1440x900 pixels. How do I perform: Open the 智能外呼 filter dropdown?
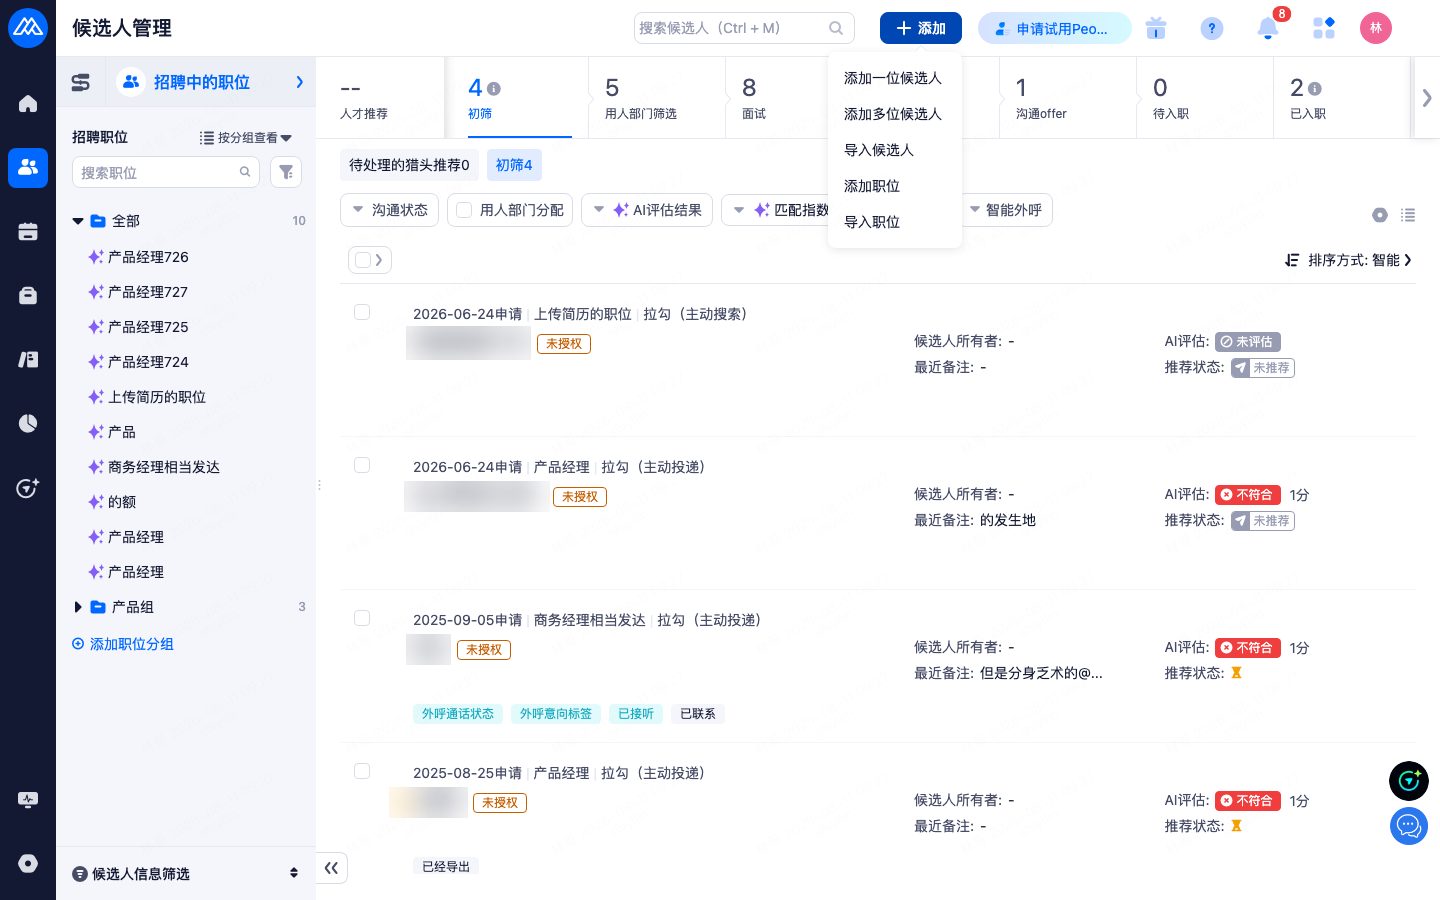pyautogui.click(x=1006, y=210)
